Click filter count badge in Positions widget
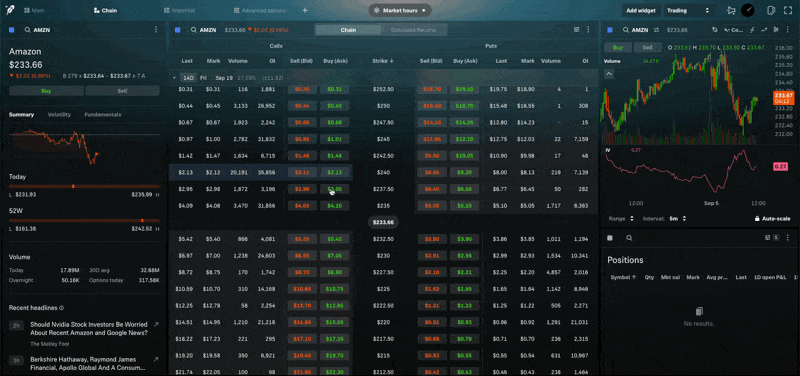 (x=777, y=238)
